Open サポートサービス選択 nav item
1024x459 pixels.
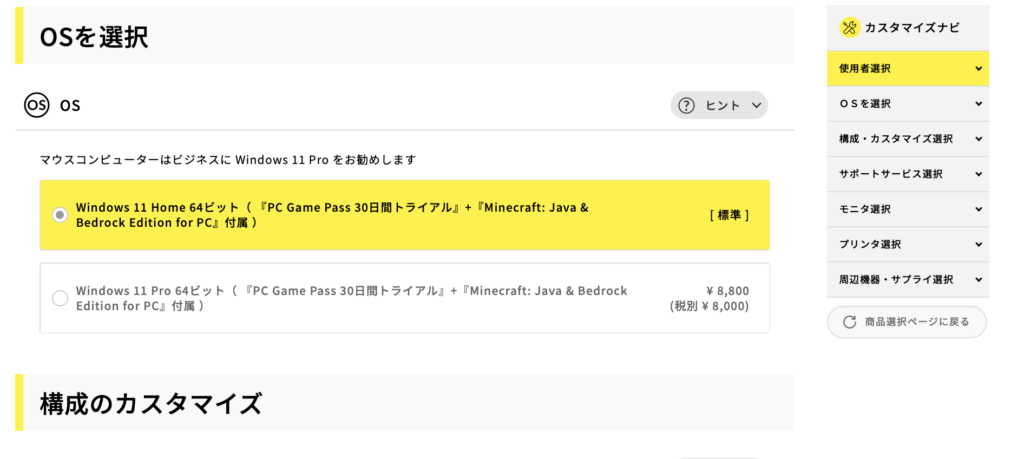pyautogui.click(x=891, y=174)
